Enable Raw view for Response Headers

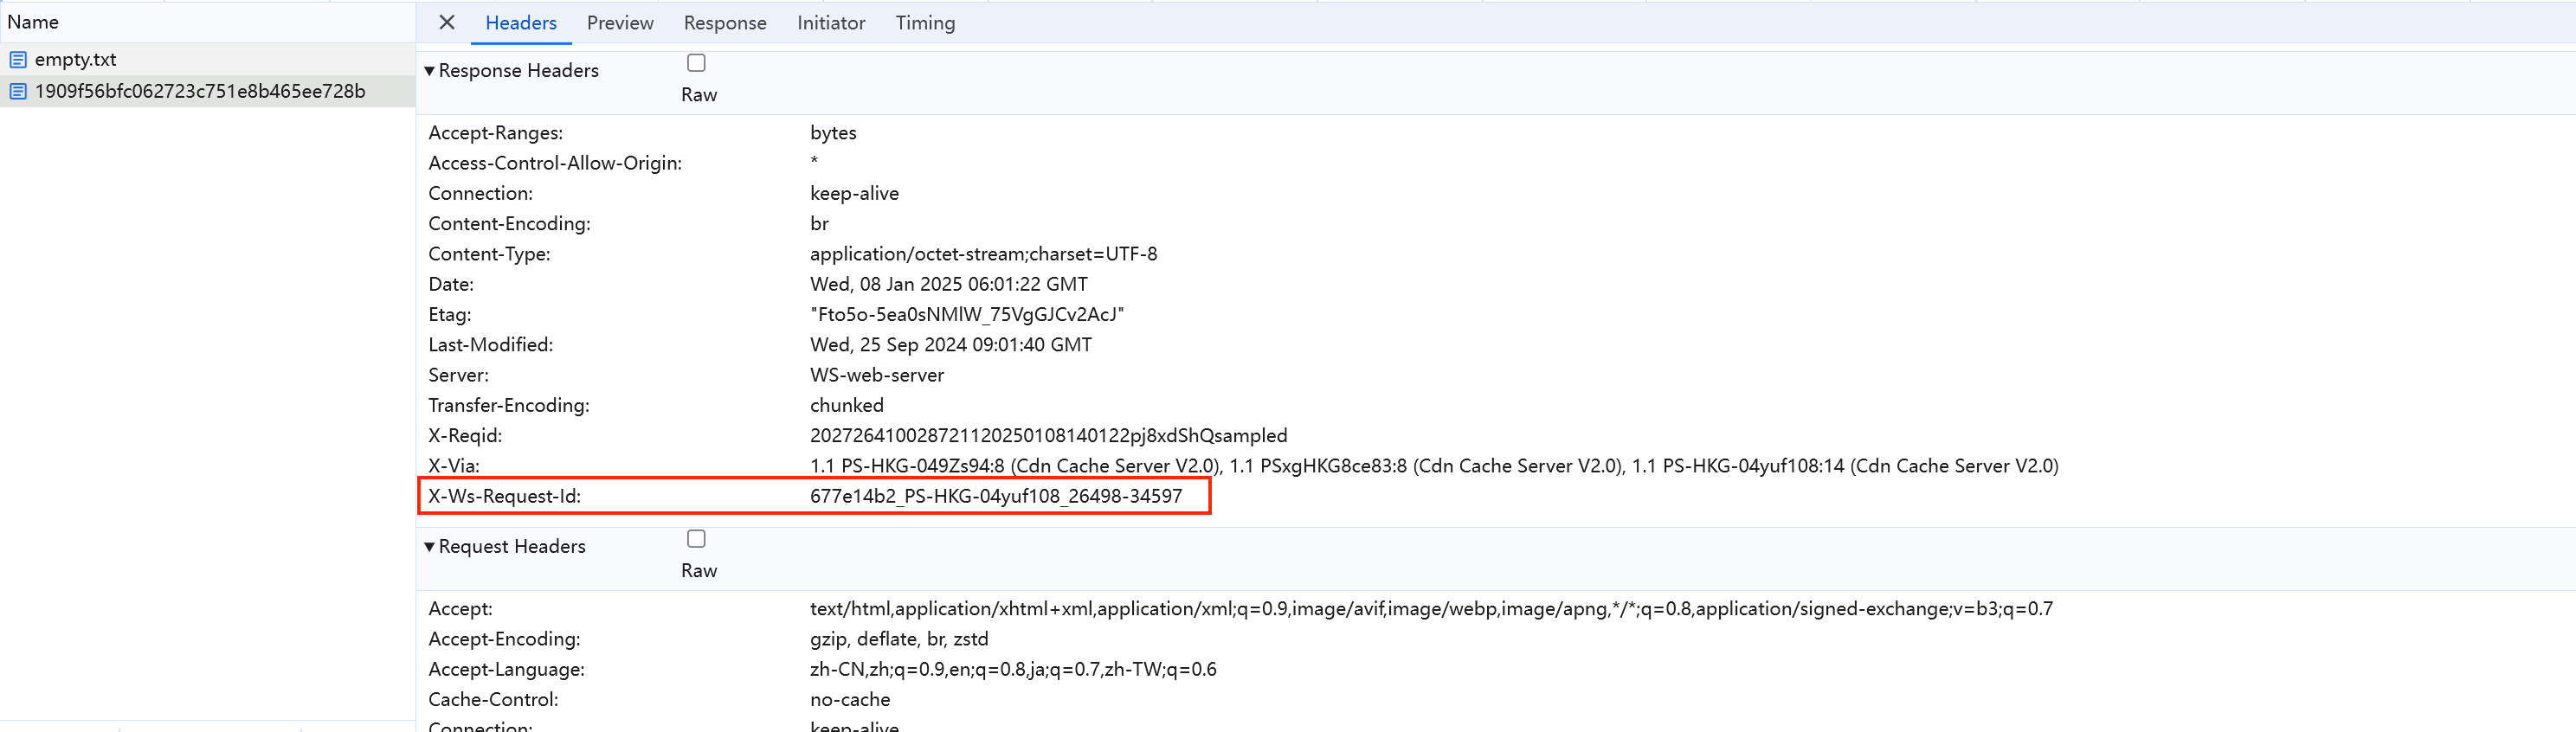point(696,63)
